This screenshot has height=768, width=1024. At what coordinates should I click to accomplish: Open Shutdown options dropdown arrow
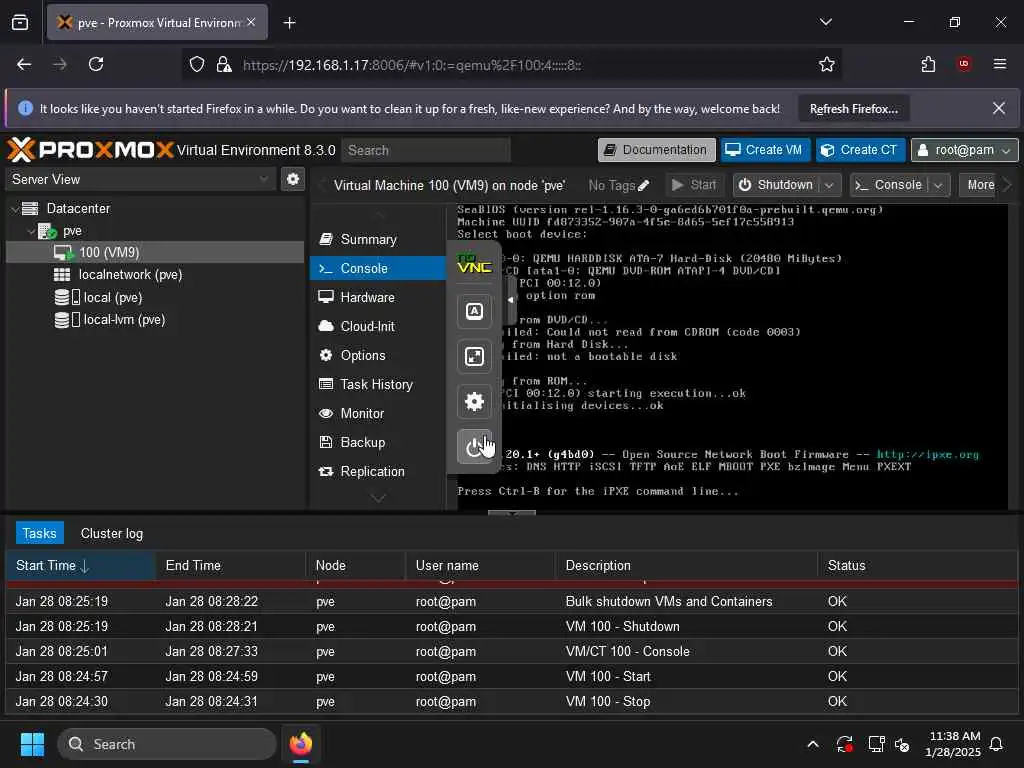829,185
